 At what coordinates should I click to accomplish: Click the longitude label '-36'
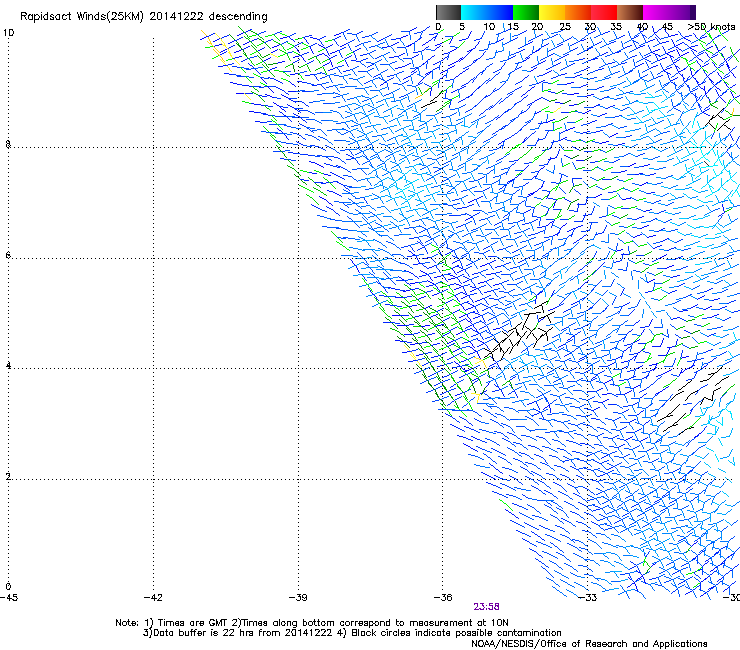pos(443,598)
